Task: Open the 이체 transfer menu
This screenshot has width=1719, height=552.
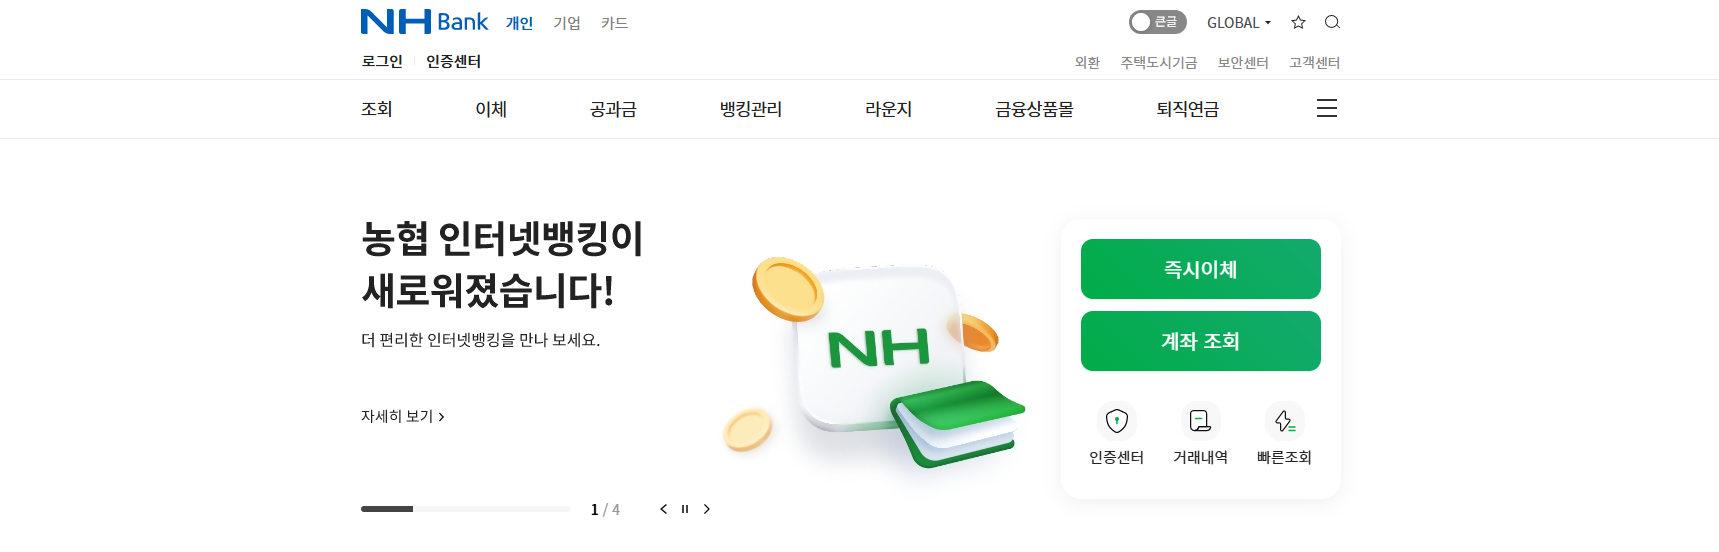Action: (491, 109)
